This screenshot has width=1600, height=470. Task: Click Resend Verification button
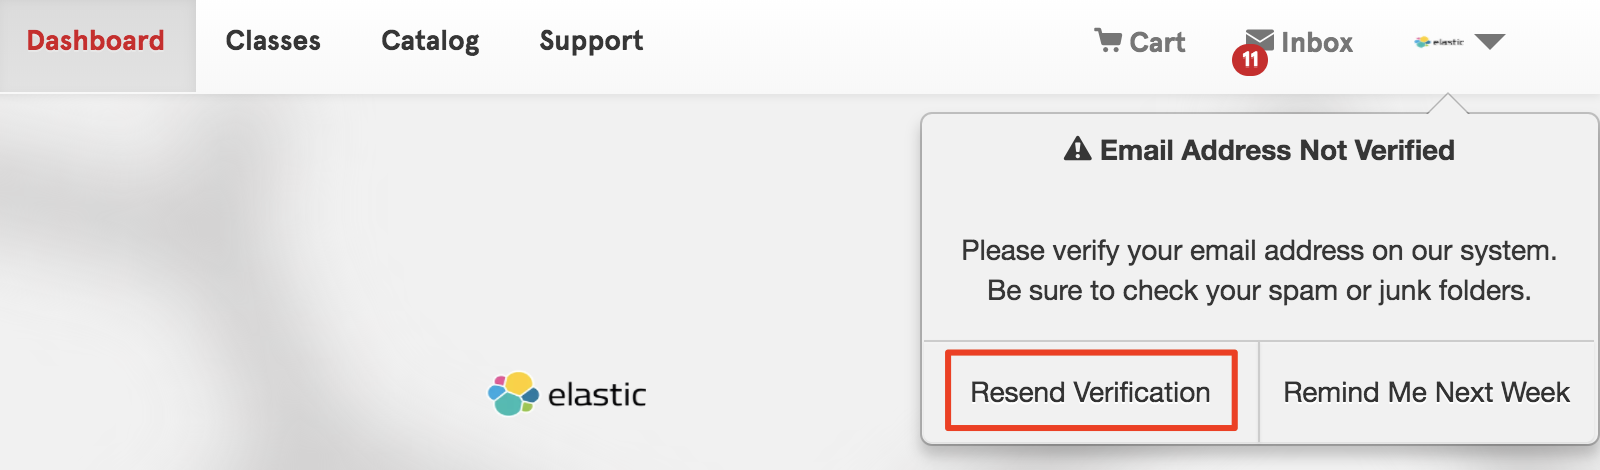click(x=1091, y=391)
